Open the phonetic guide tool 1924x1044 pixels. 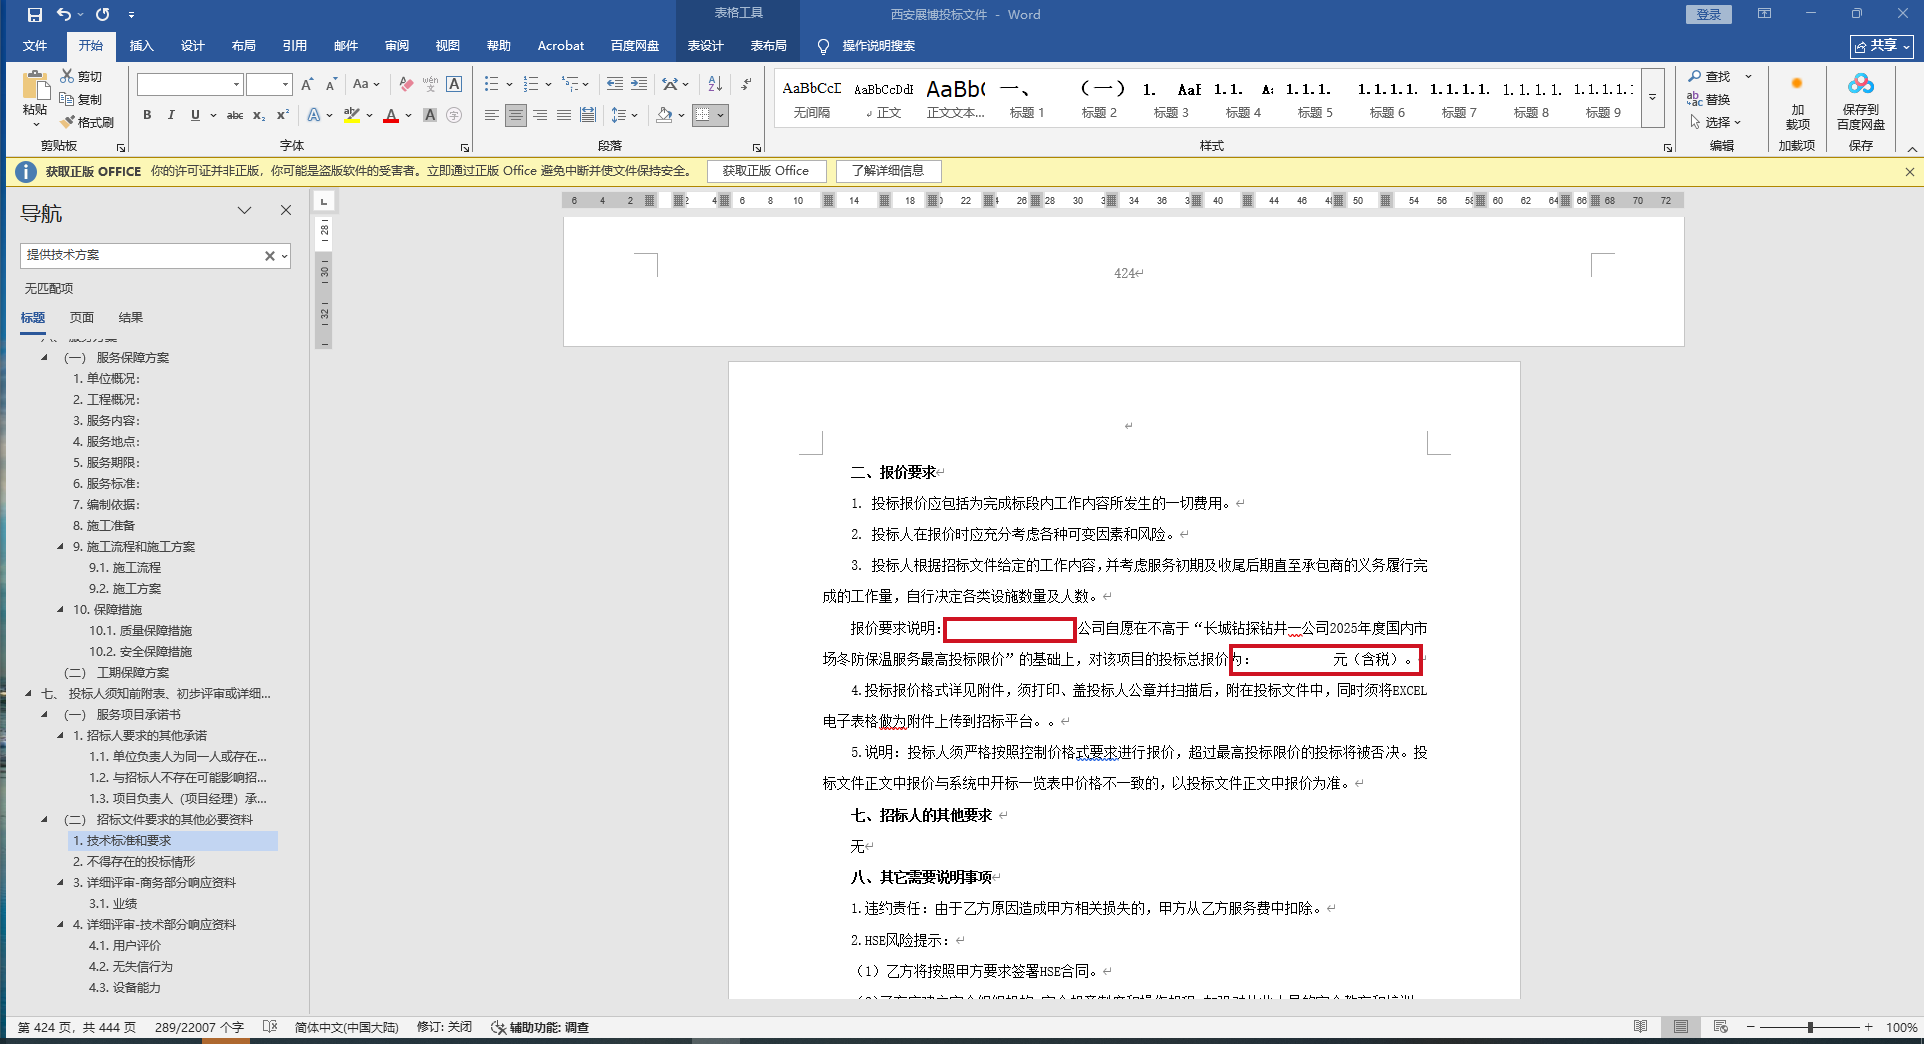(430, 85)
